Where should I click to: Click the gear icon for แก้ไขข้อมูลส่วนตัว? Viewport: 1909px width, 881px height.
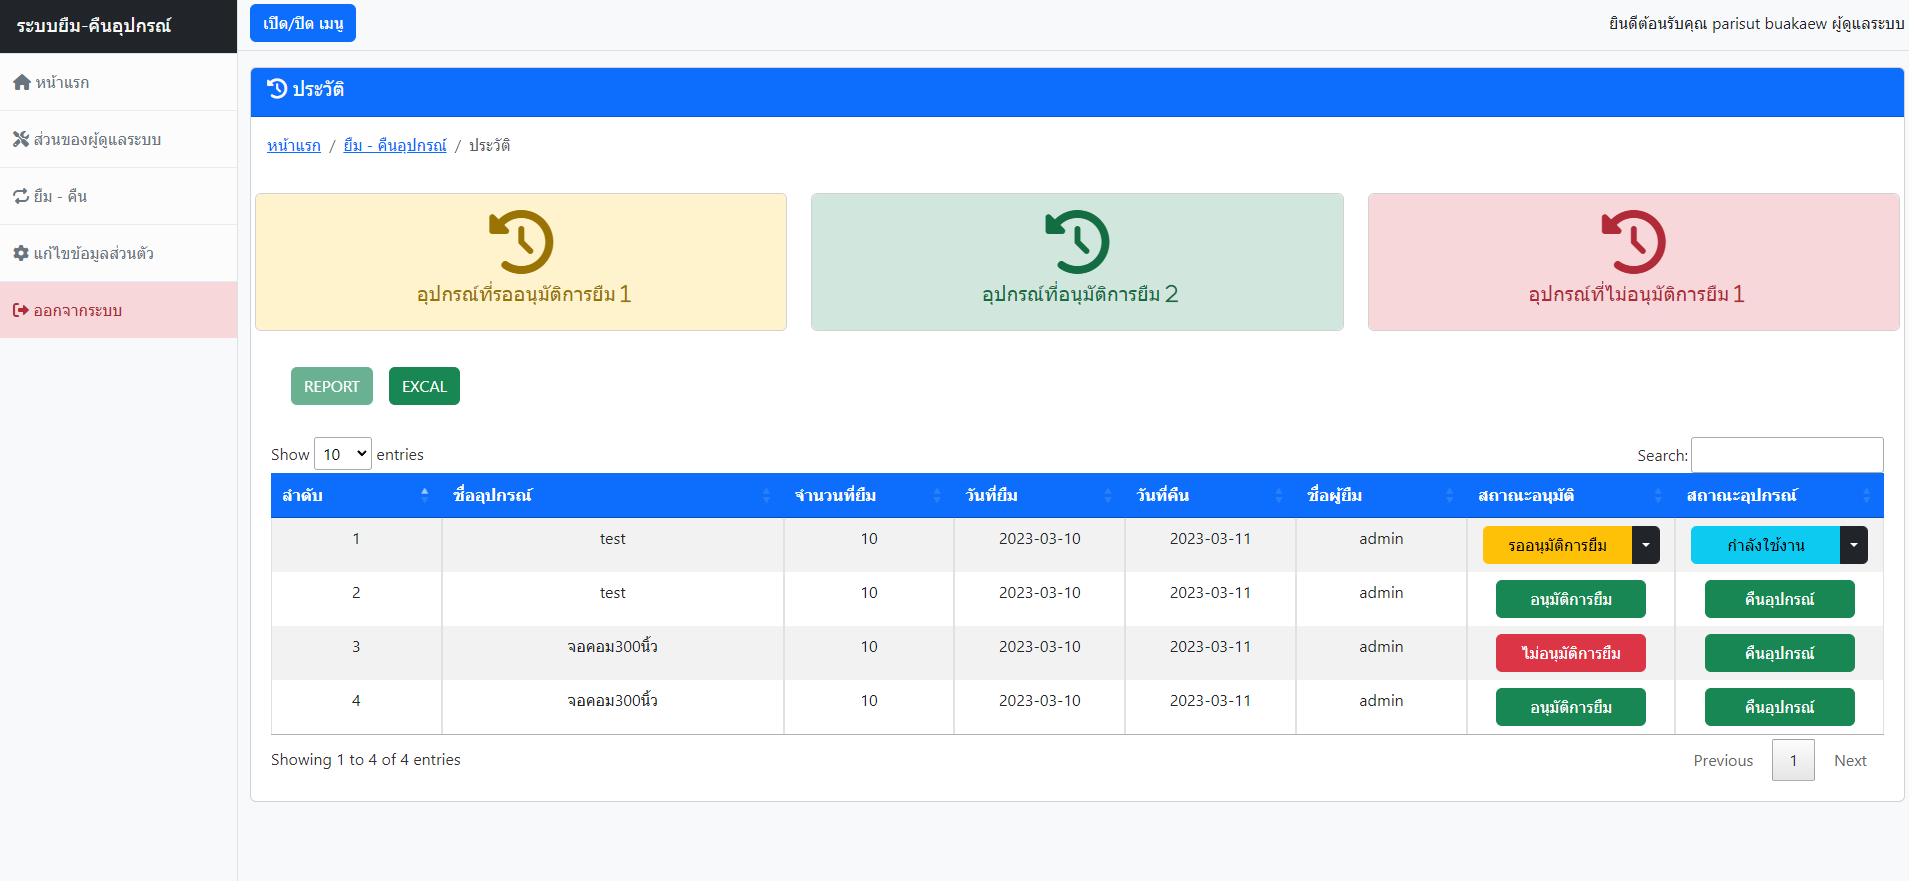[21, 253]
